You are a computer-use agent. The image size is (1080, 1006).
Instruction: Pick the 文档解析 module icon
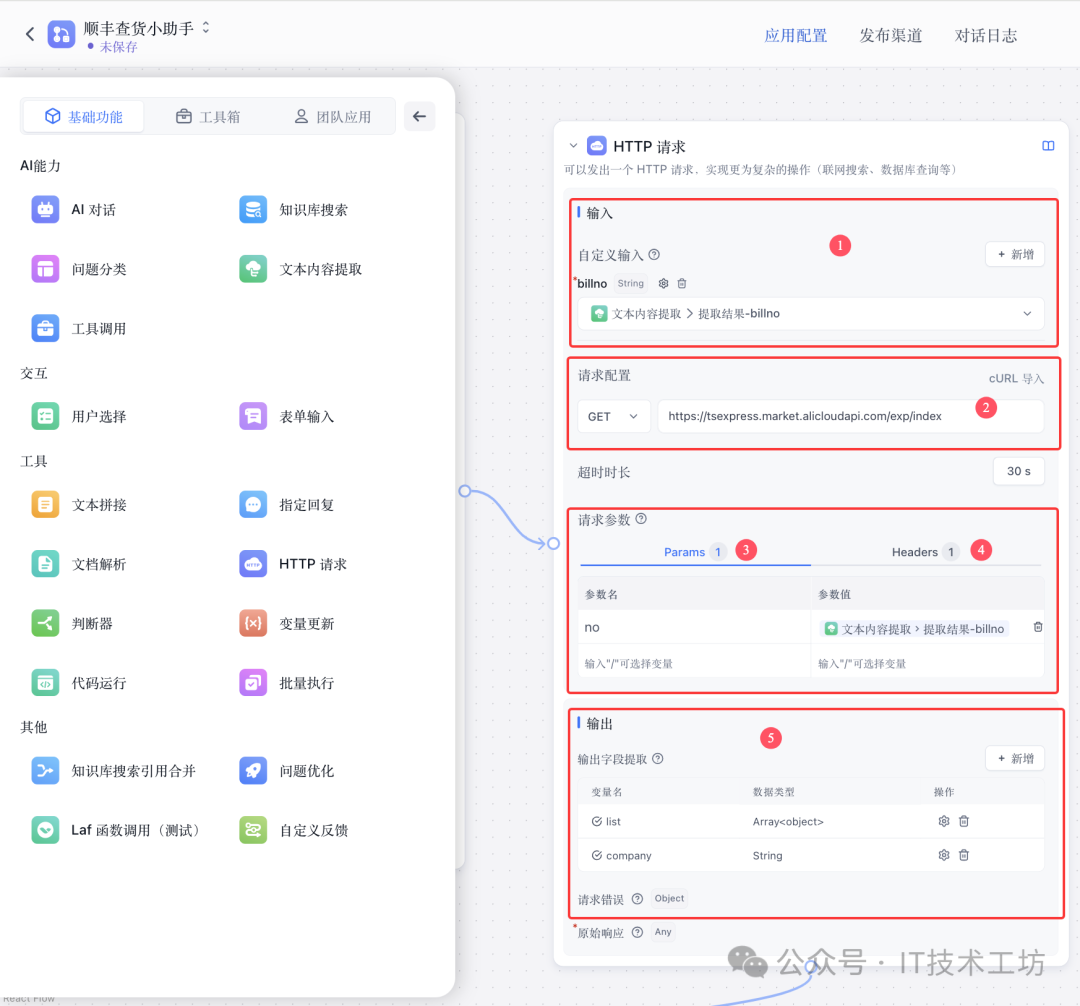(x=45, y=564)
